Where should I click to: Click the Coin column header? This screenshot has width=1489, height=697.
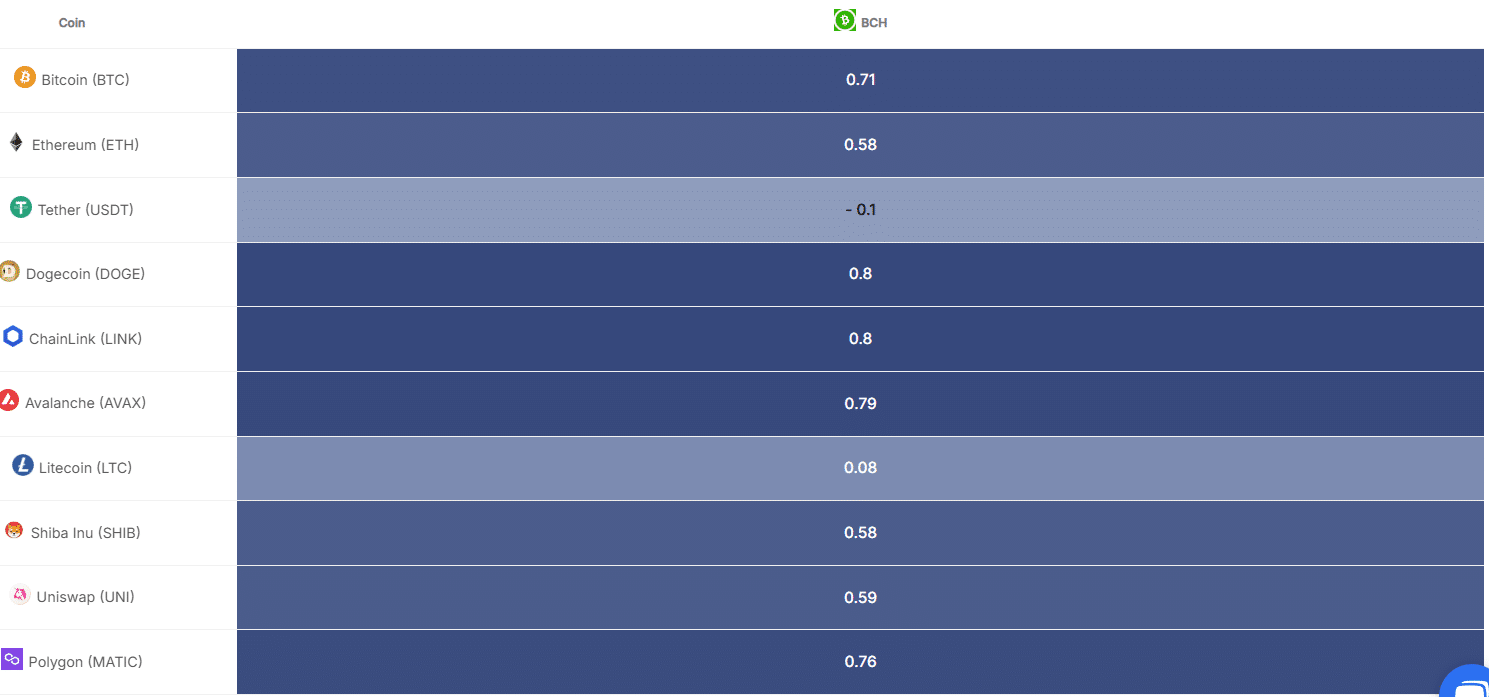tap(72, 22)
